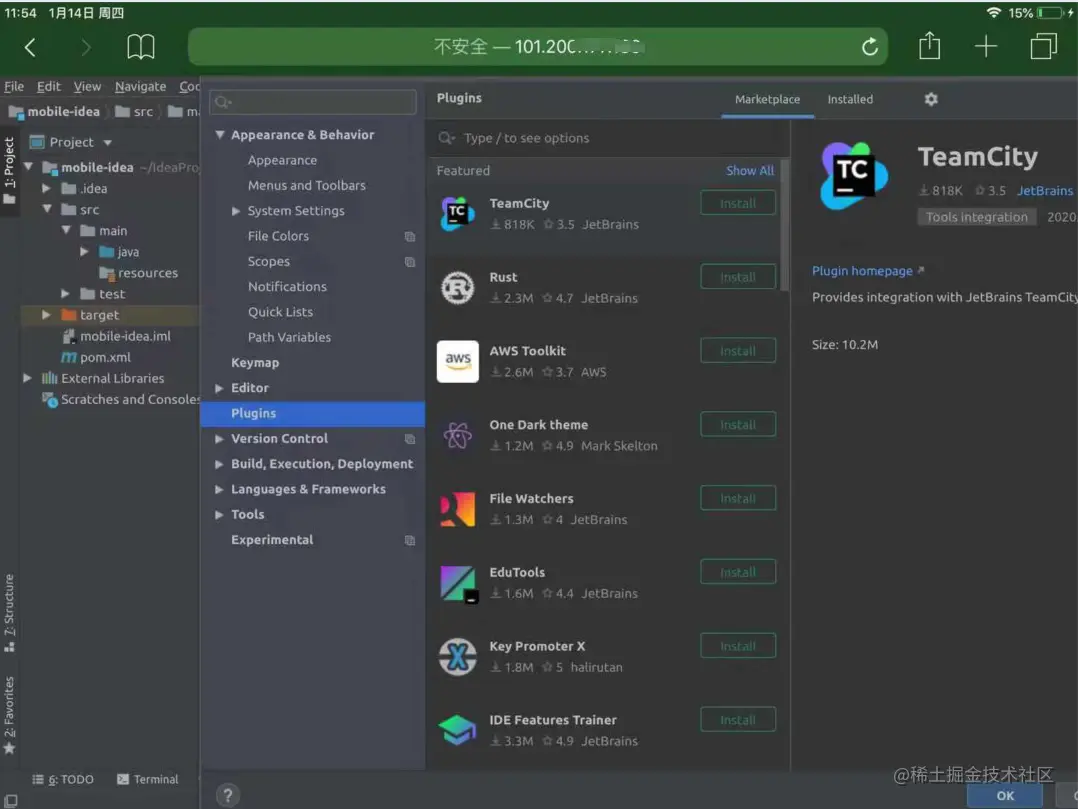Click the plugins list vertical scrollbar
Image resolution: width=1078 pixels, height=809 pixels.
tap(784, 223)
